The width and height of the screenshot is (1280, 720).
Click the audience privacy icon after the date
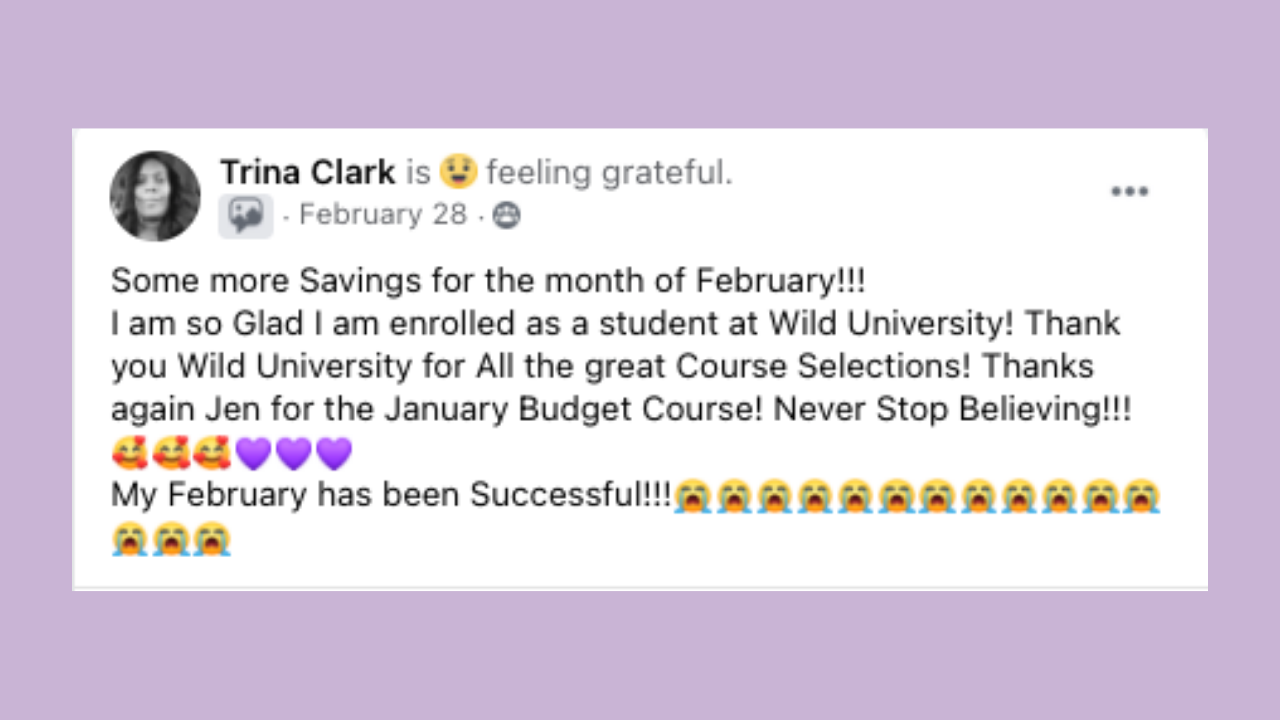pos(507,216)
